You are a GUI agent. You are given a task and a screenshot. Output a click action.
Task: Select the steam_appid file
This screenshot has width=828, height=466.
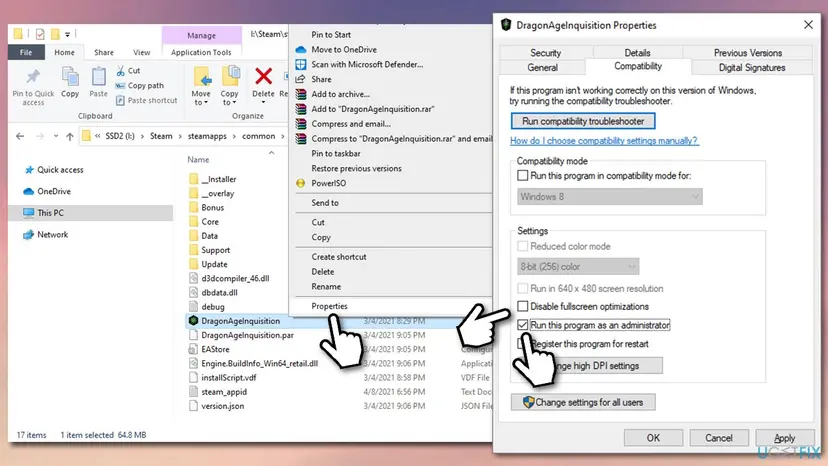pos(218,392)
